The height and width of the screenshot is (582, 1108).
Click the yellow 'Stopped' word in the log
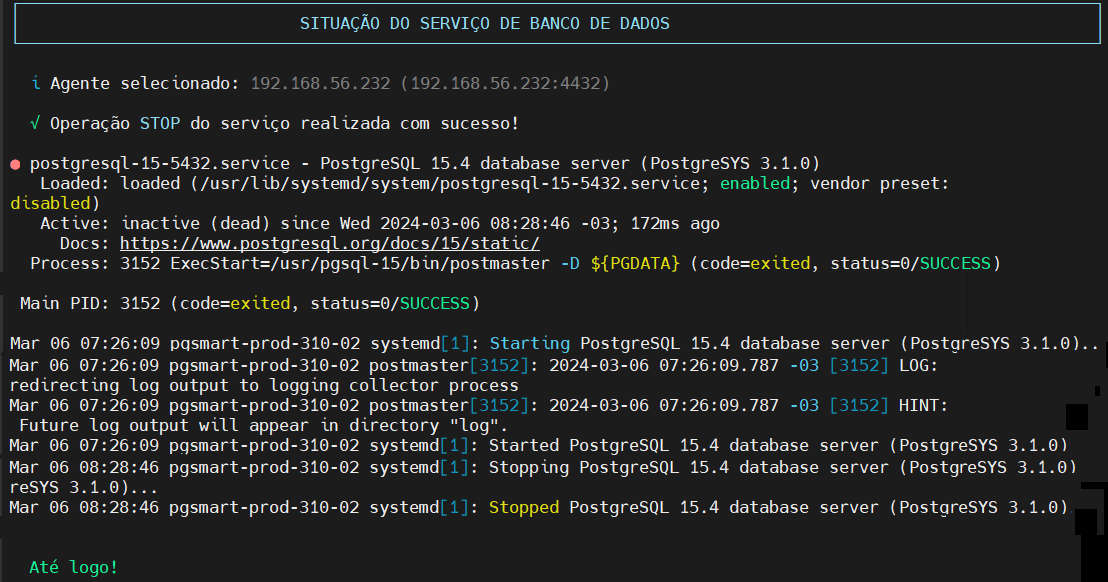pos(524,508)
